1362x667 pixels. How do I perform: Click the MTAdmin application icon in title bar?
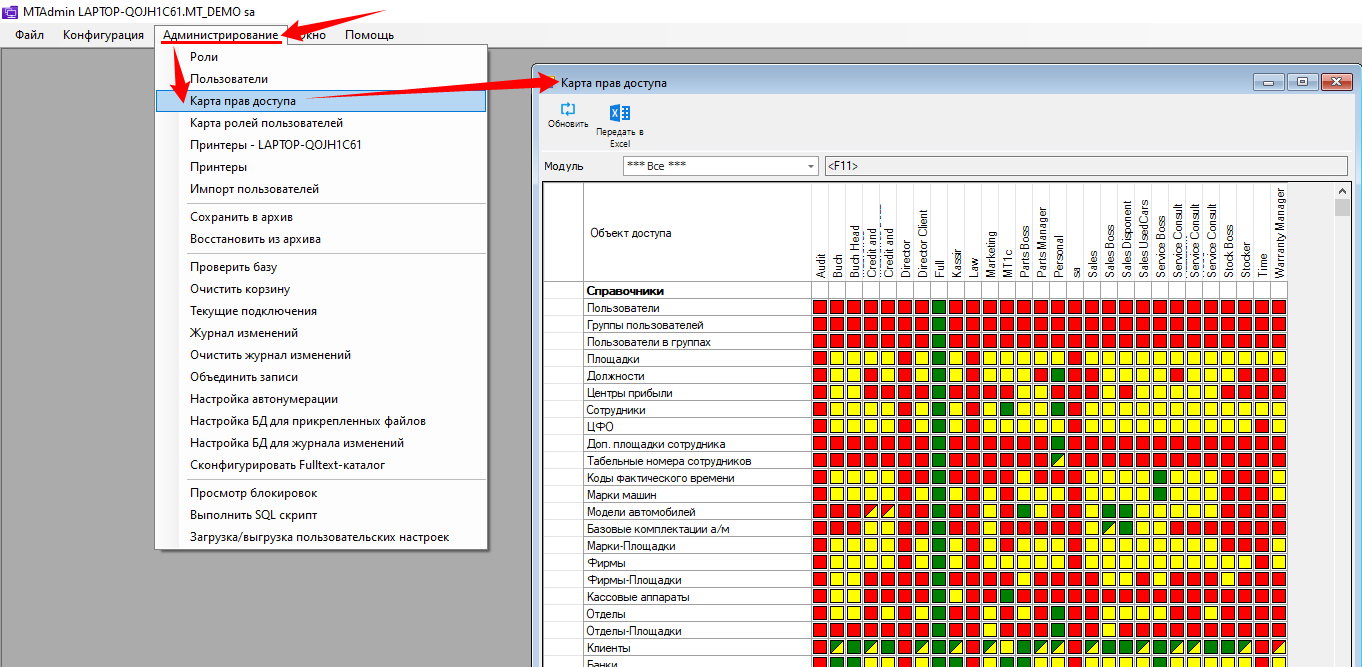(11, 10)
